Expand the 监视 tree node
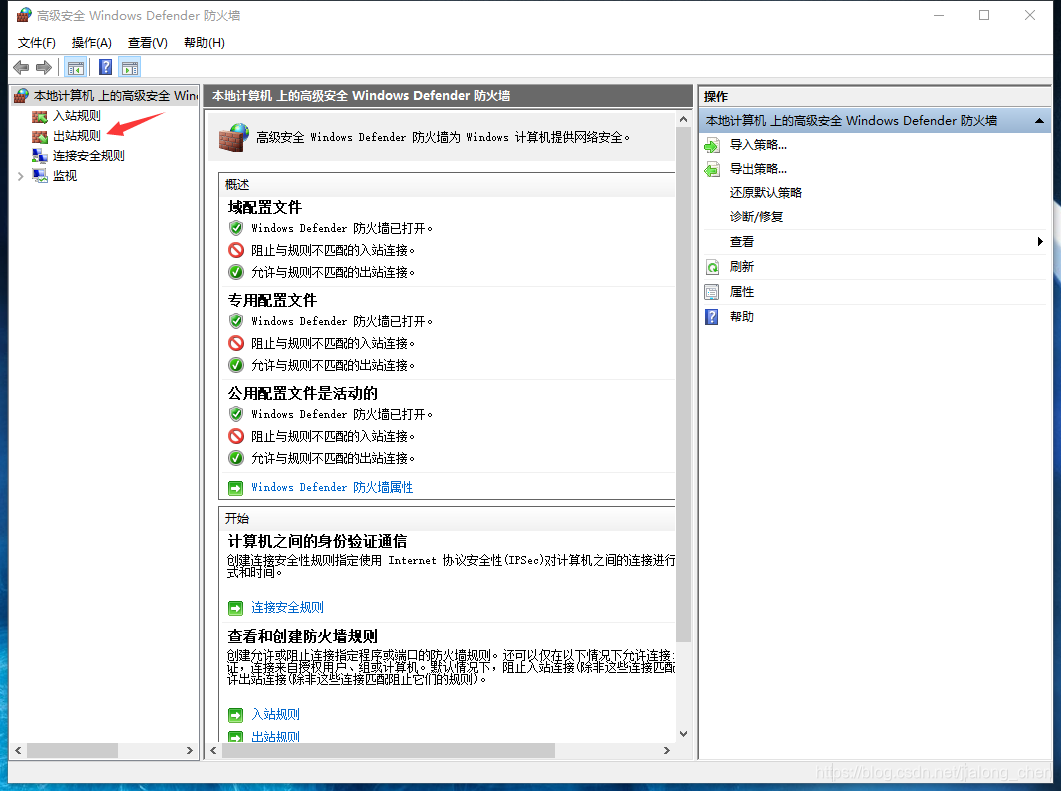The height and width of the screenshot is (791, 1061). pos(20,176)
